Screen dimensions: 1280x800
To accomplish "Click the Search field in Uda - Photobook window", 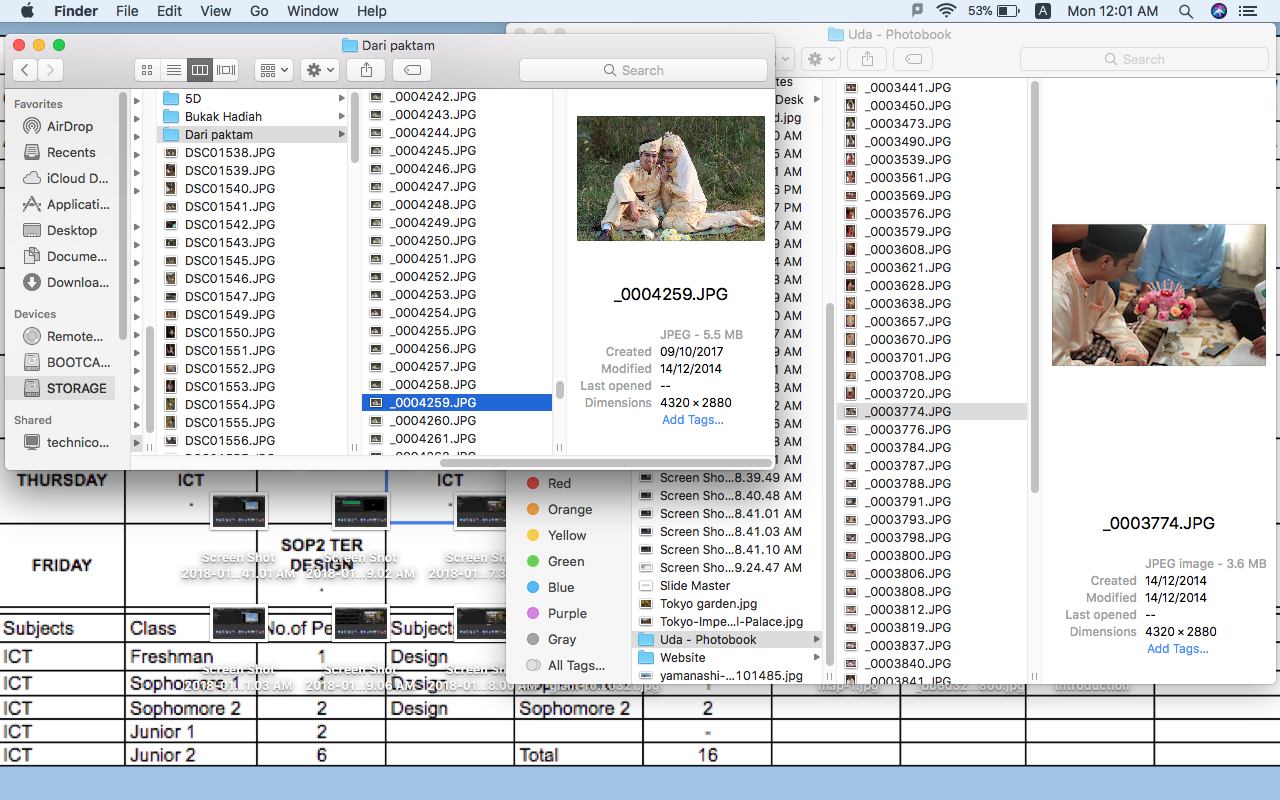I will tap(1143, 59).
